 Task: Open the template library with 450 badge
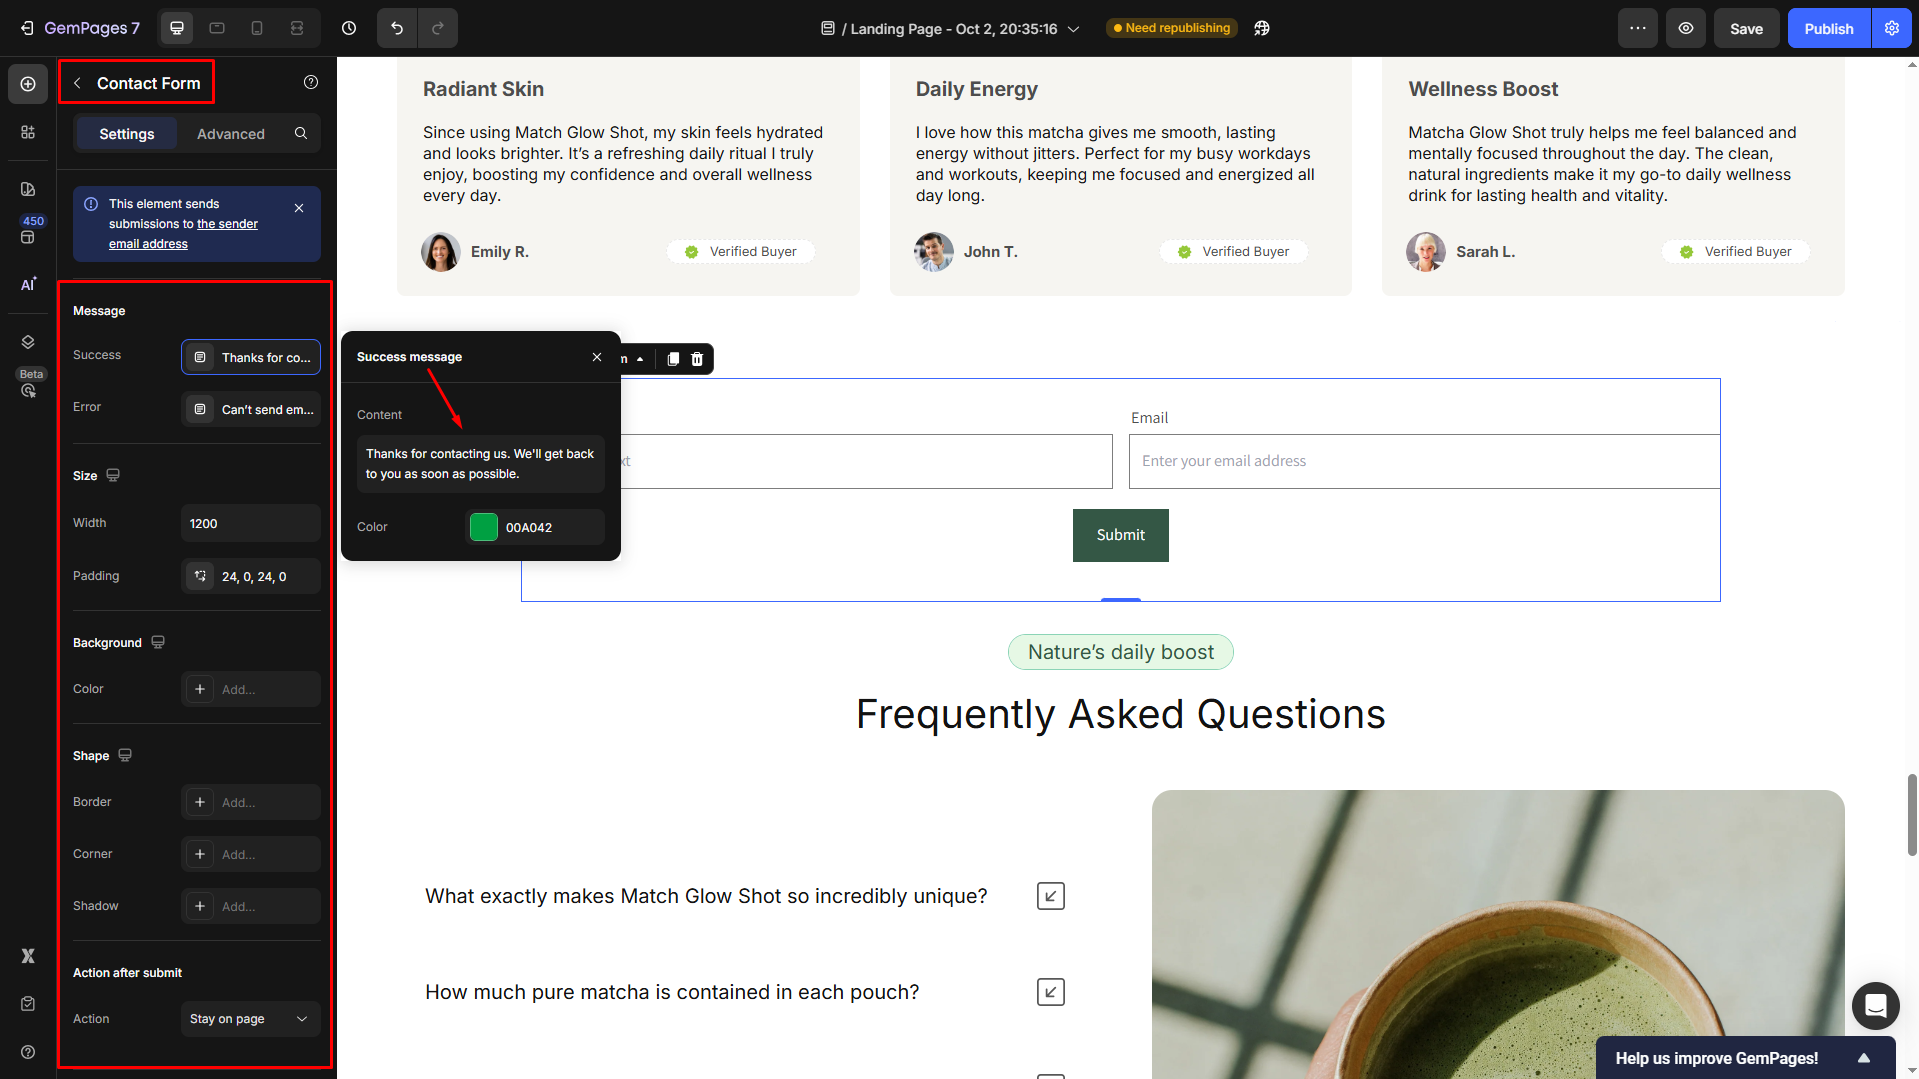tap(28, 236)
